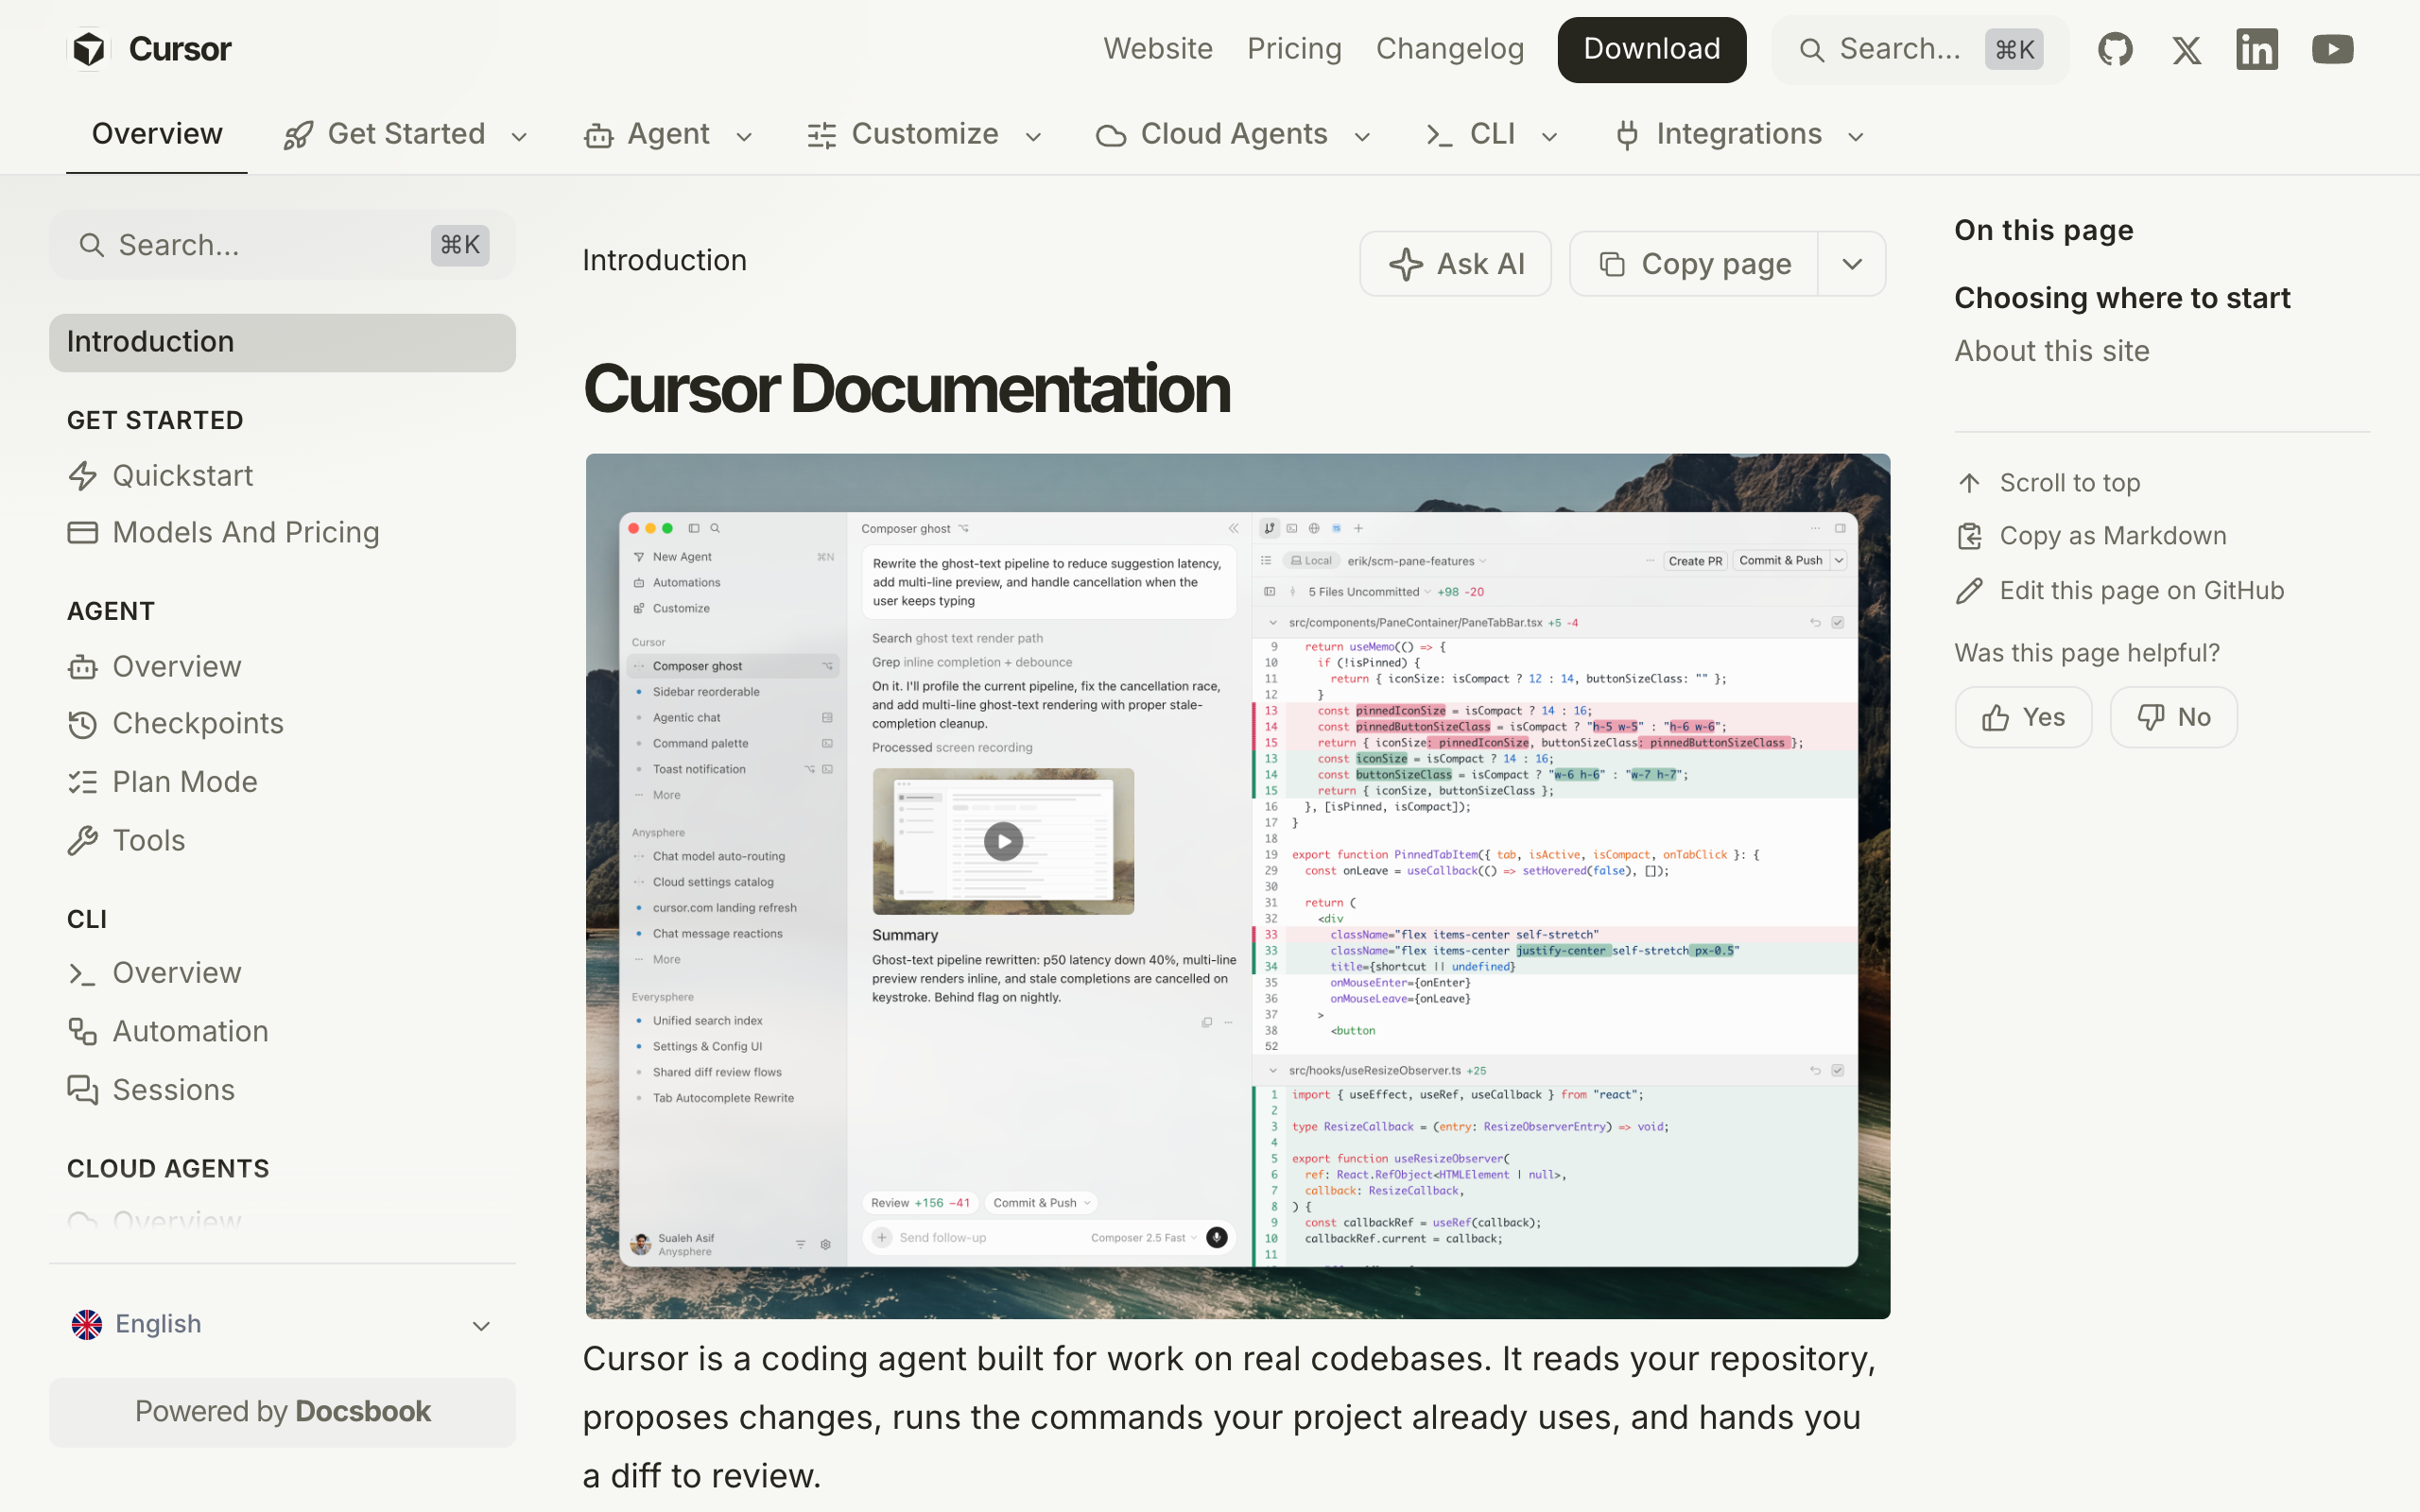Click the Download button
Screen dimensions: 2420x1512
pos(1652,49)
